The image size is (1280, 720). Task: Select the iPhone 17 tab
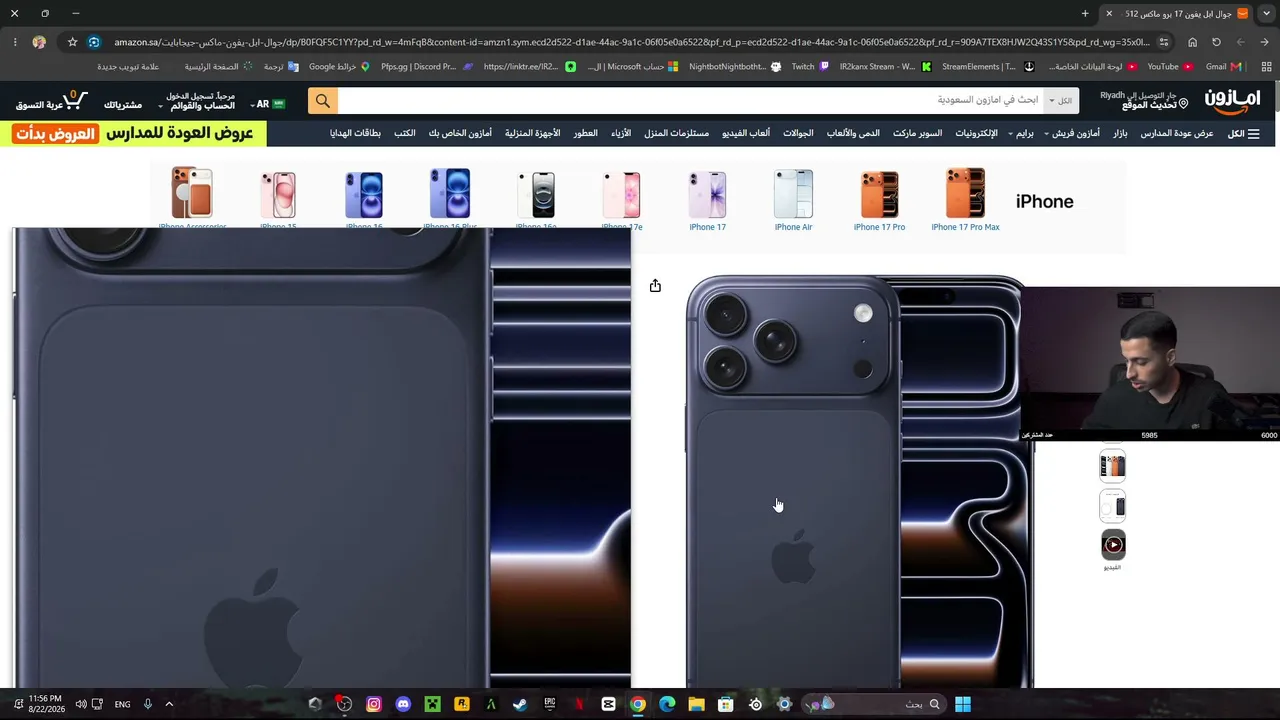click(707, 199)
